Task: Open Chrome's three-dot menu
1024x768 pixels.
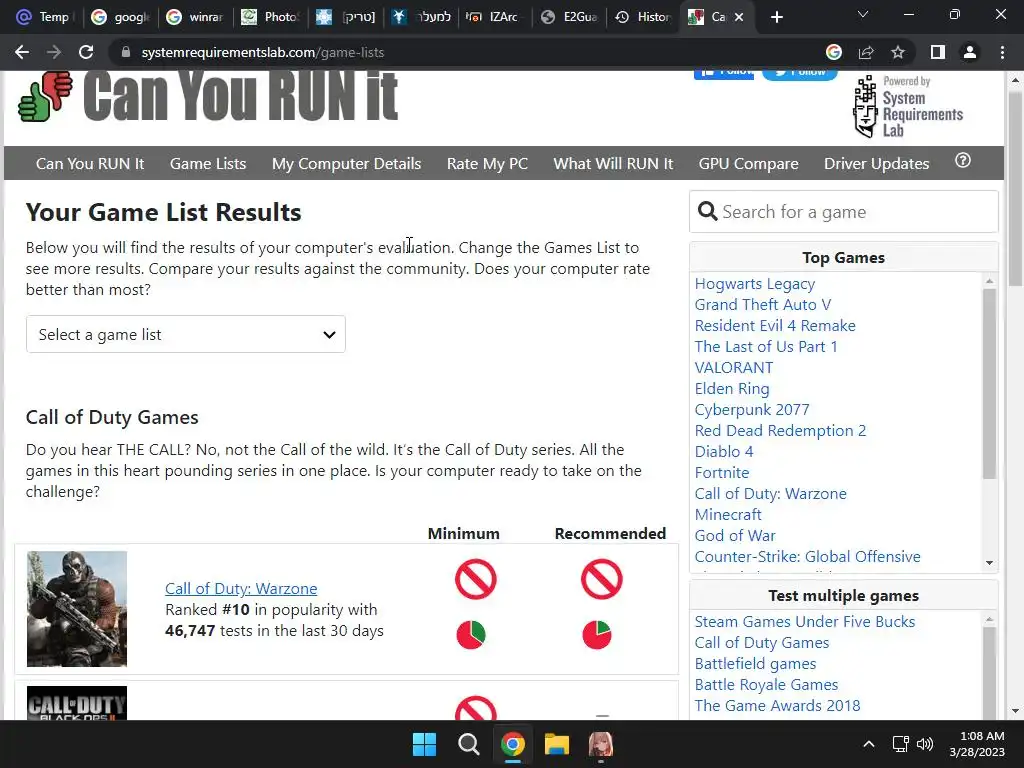Action: (x=1002, y=52)
